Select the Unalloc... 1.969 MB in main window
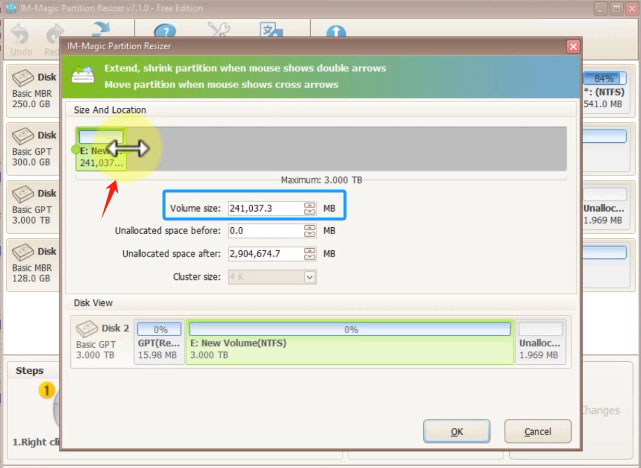This screenshot has width=641, height=468. pyautogui.click(x=604, y=207)
